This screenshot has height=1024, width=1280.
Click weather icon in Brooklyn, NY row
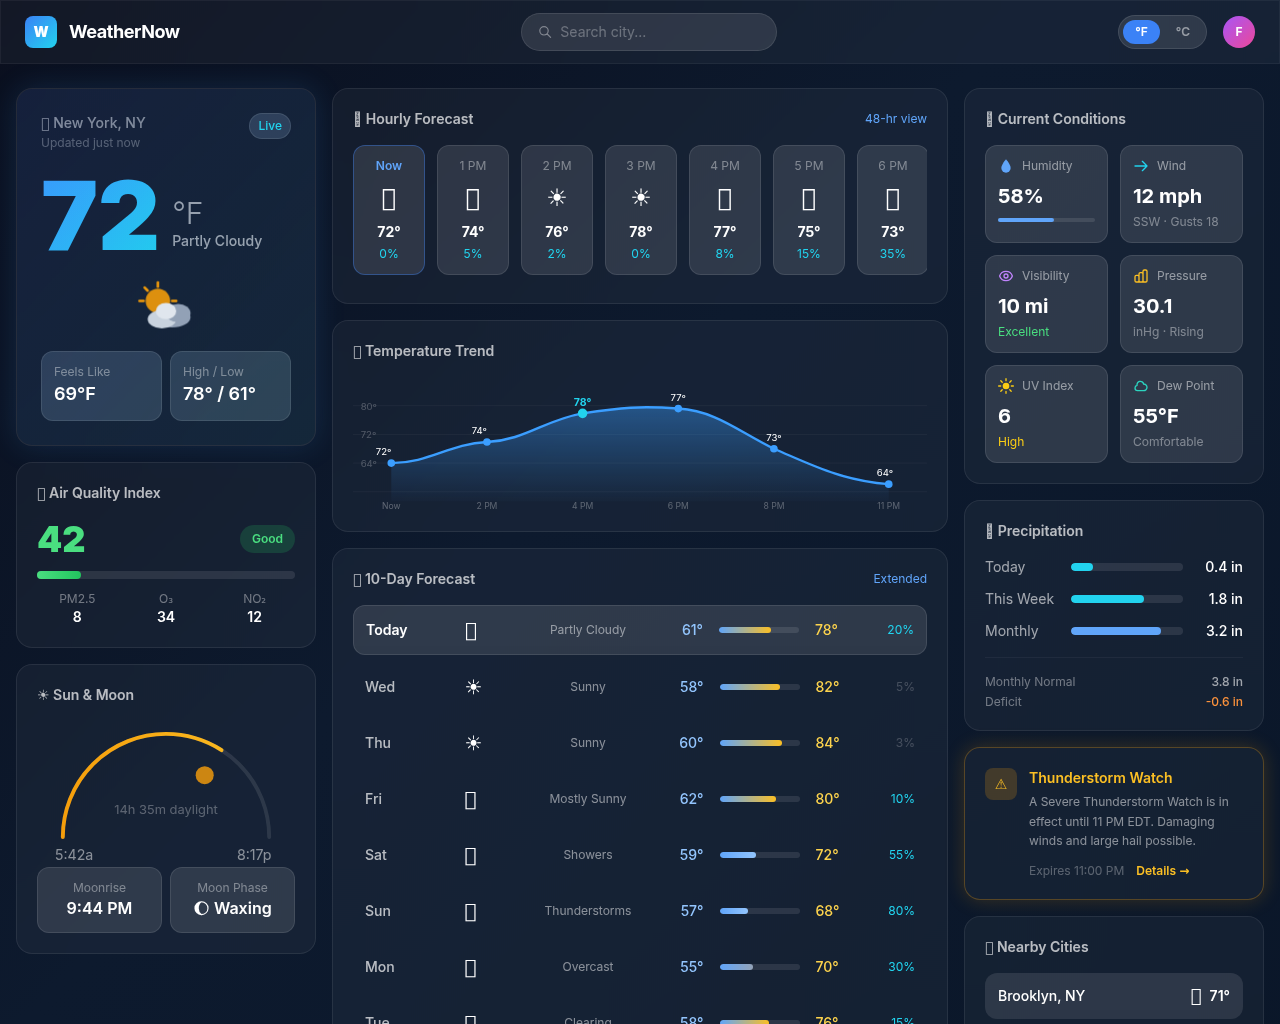point(1196,997)
